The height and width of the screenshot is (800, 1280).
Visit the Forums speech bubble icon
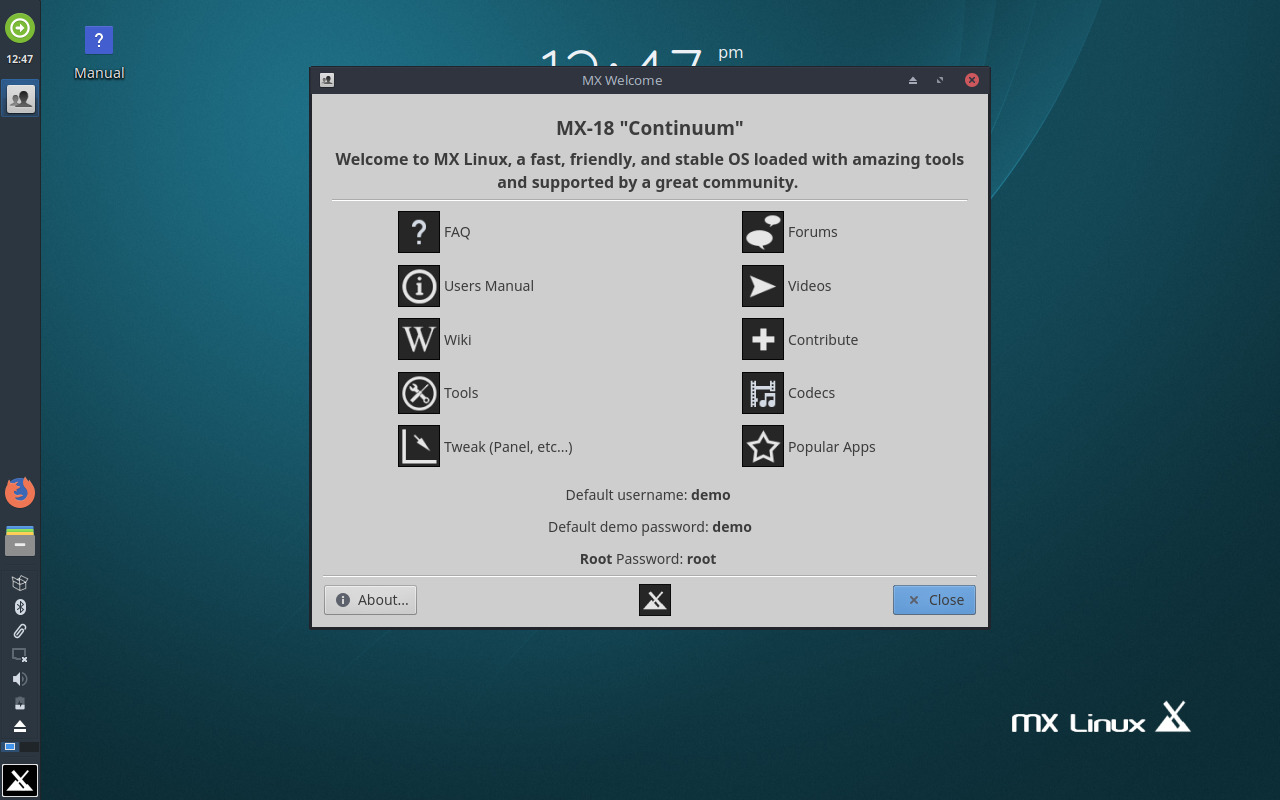(x=763, y=232)
